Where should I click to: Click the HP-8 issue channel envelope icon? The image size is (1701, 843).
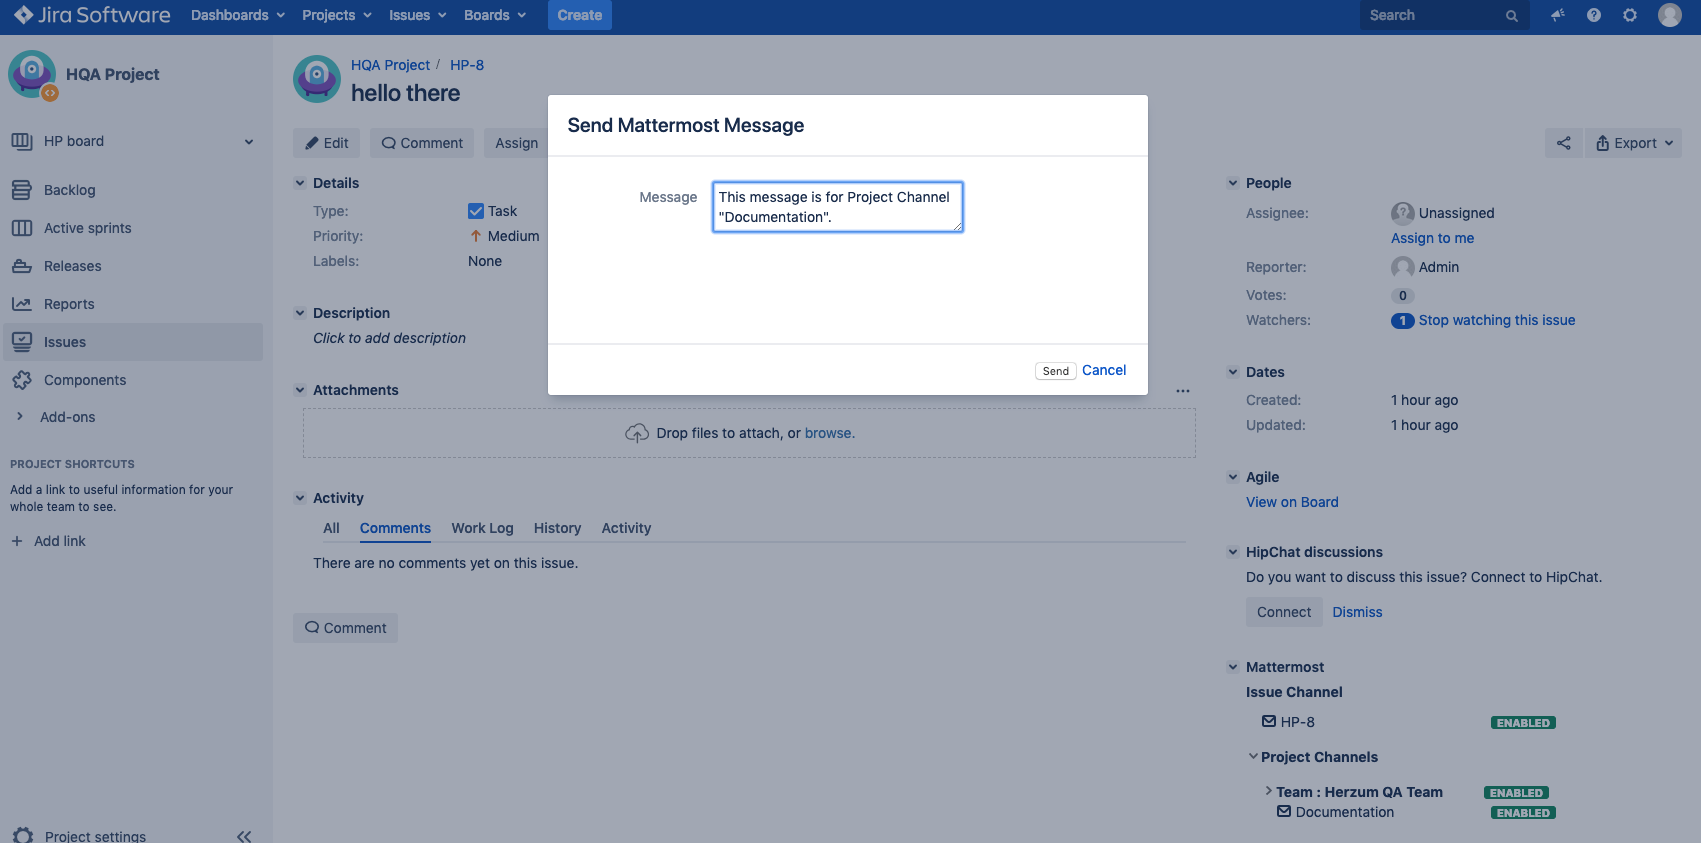(x=1269, y=721)
